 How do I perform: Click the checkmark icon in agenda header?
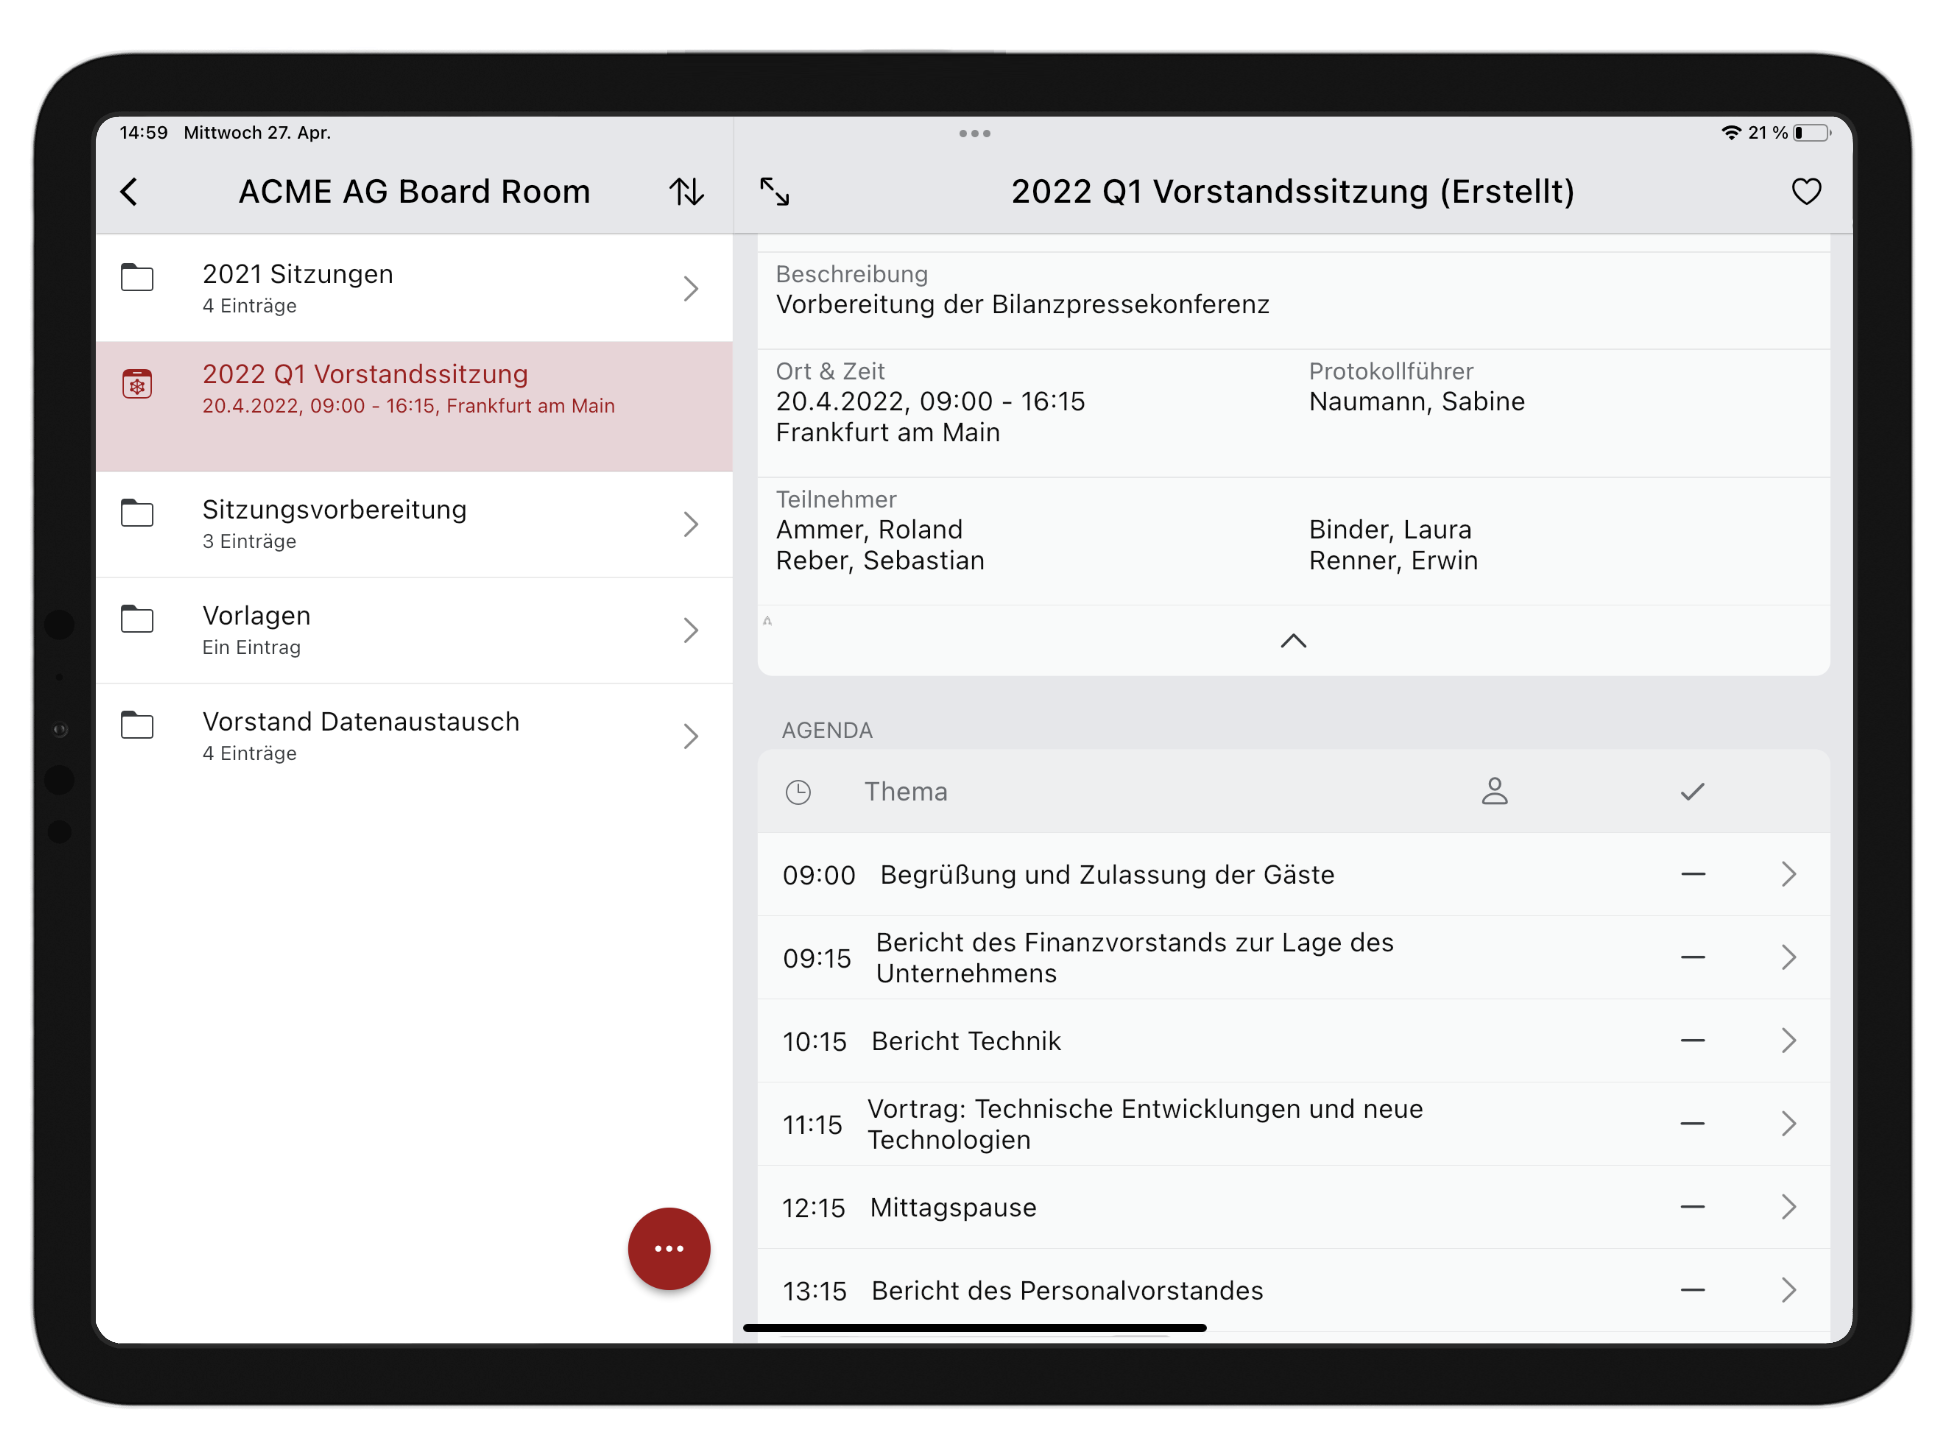click(1692, 792)
